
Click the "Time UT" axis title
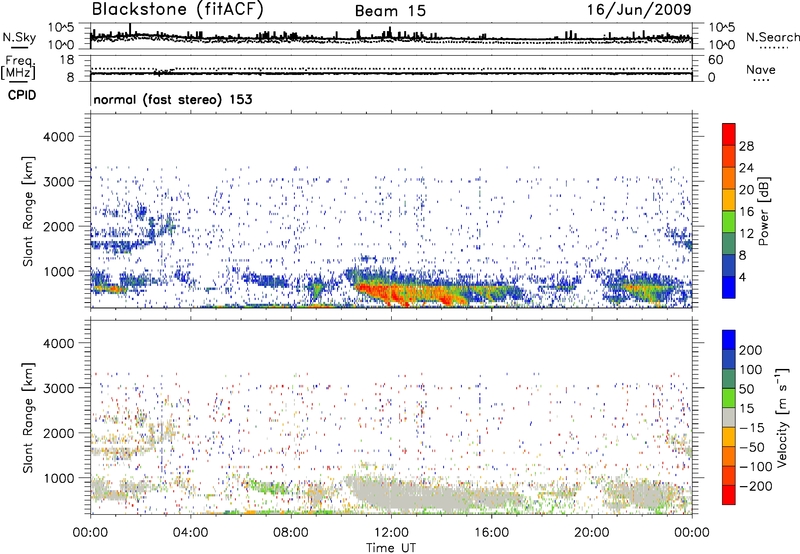click(x=391, y=548)
